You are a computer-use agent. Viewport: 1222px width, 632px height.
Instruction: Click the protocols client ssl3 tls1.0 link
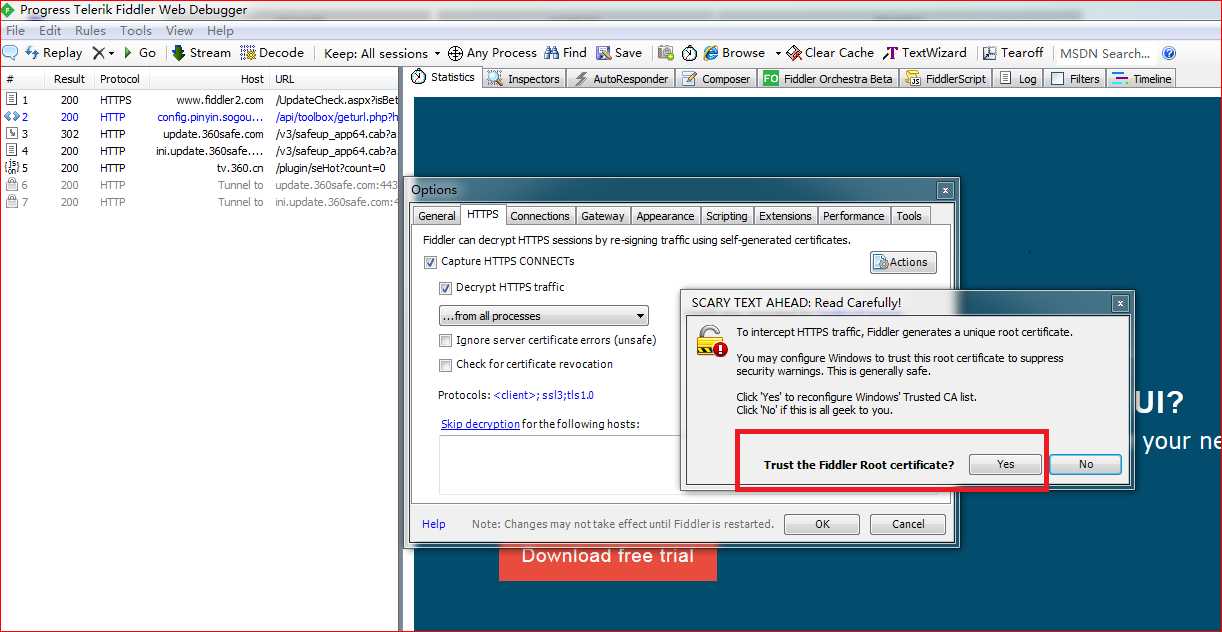click(x=544, y=395)
